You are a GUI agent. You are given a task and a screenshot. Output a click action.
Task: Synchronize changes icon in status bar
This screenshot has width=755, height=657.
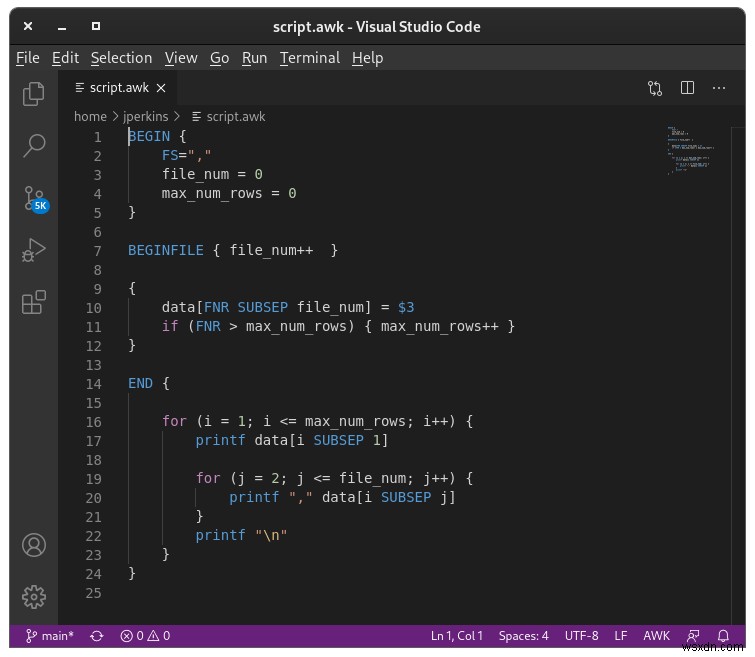(x=97, y=636)
